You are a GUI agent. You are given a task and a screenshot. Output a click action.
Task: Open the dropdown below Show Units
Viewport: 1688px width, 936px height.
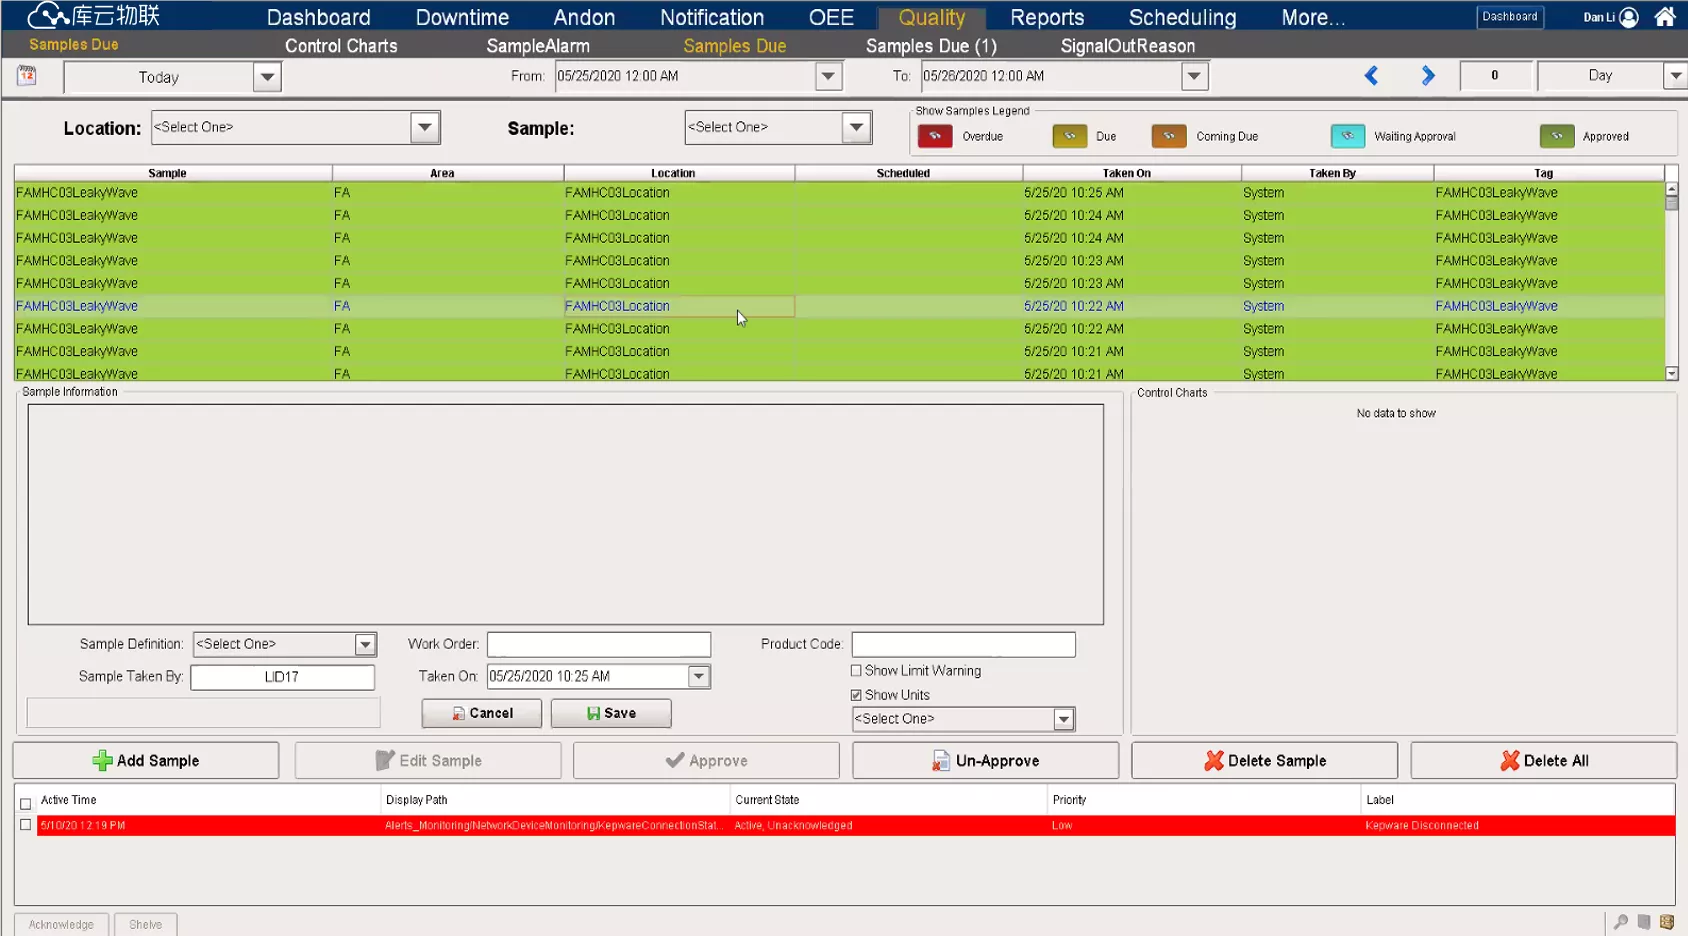point(1064,719)
